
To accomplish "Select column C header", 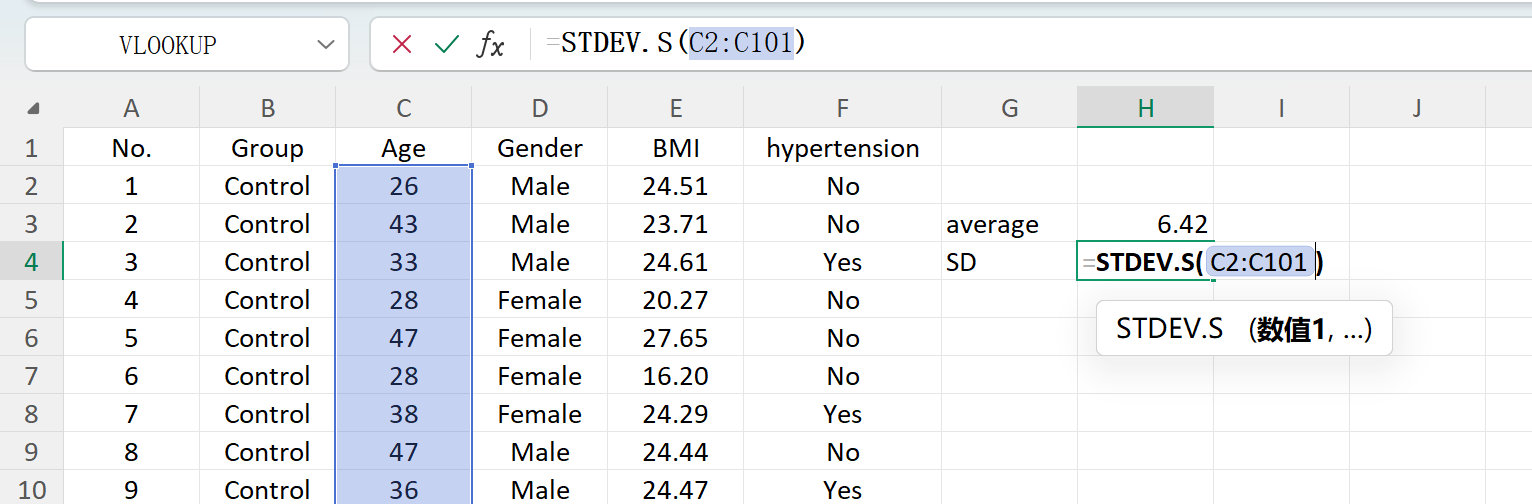I will coord(404,108).
